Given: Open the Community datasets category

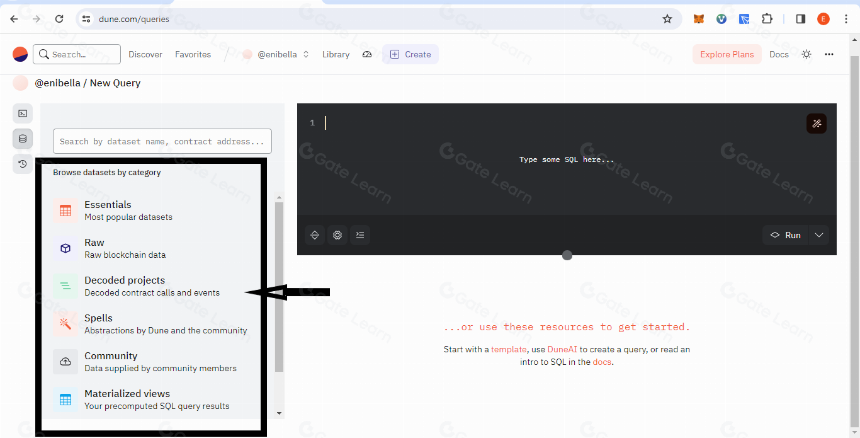Looking at the screenshot, I should click(x=156, y=362).
